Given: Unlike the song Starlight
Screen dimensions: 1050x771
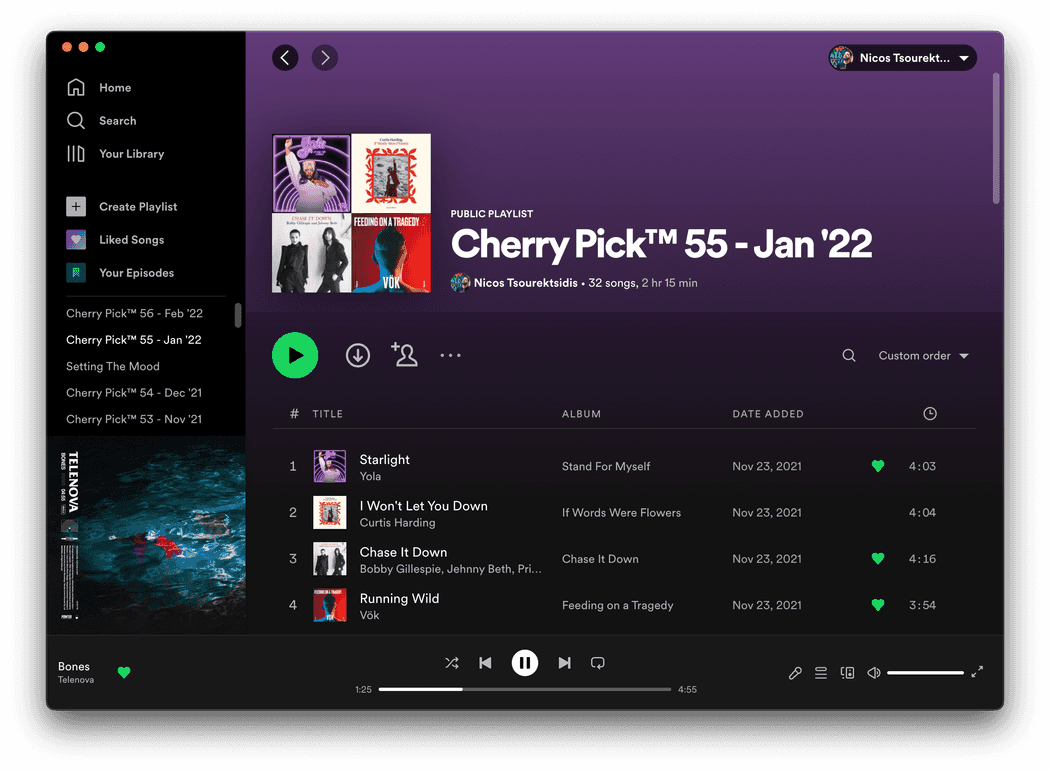Looking at the screenshot, I should (x=877, y=466).
